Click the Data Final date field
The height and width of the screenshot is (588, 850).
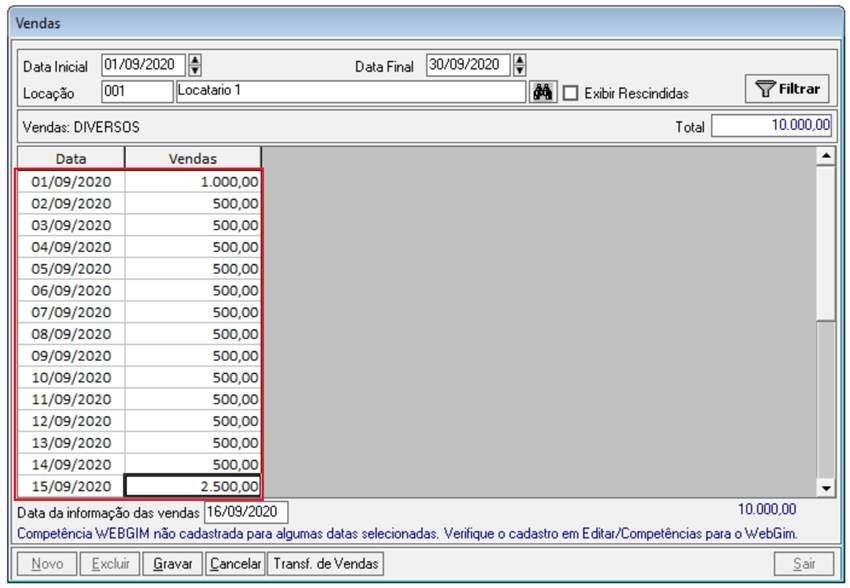click(468, 65)
